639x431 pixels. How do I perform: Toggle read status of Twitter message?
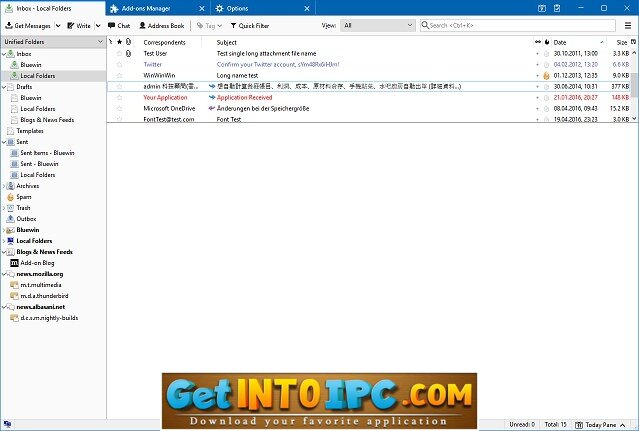(x=538, y=64)
